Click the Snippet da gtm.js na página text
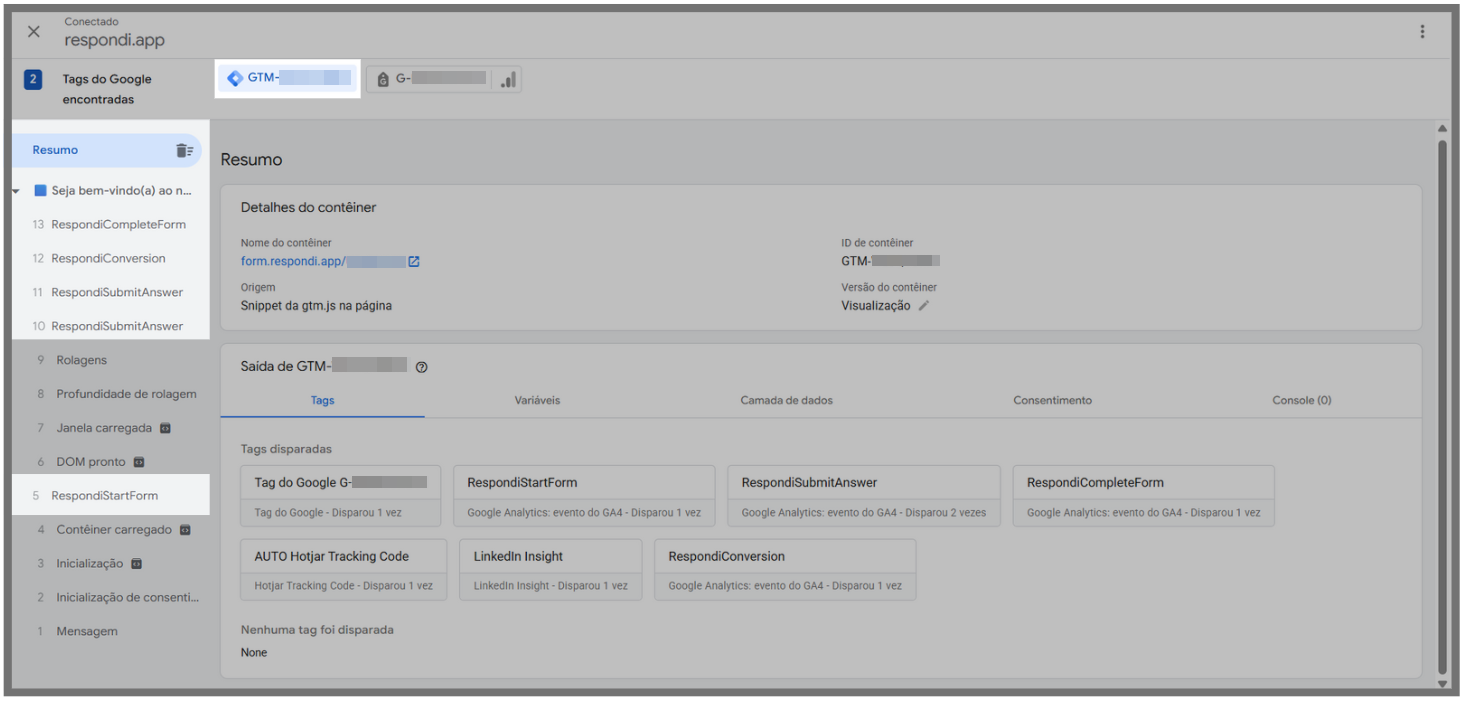 (x=316, y=306)
